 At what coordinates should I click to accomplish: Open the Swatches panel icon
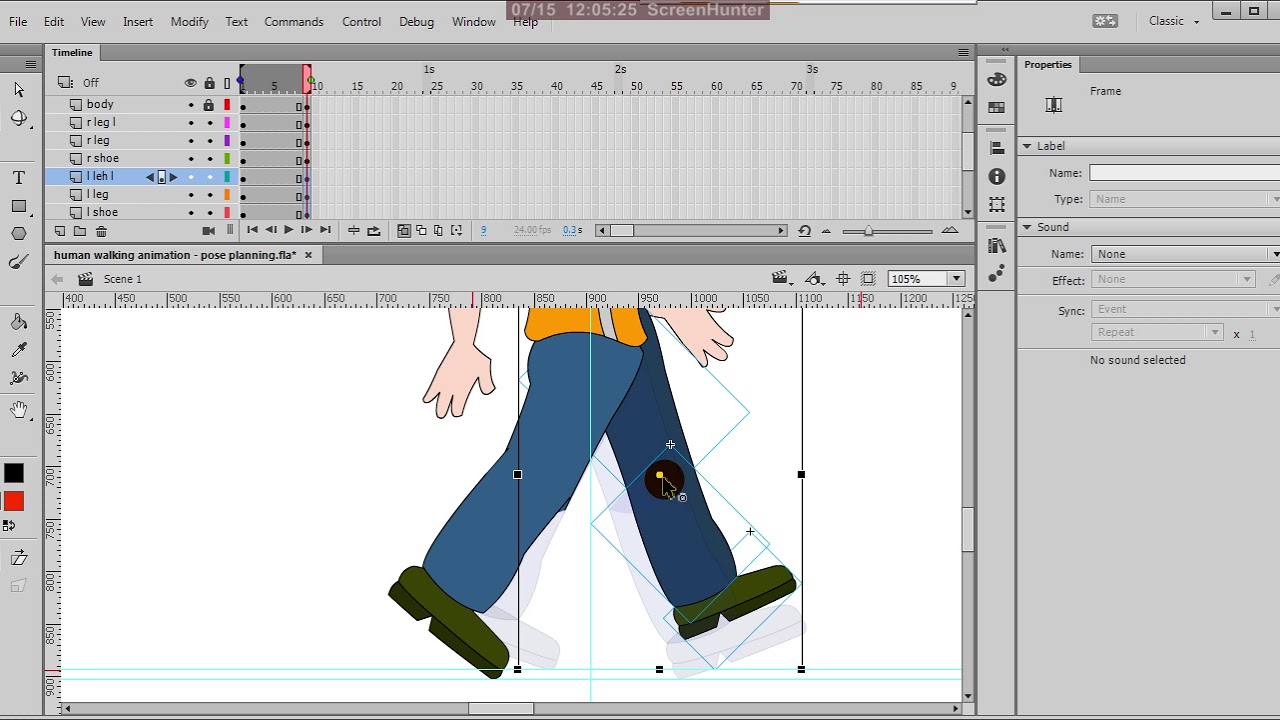coord(997,107)
